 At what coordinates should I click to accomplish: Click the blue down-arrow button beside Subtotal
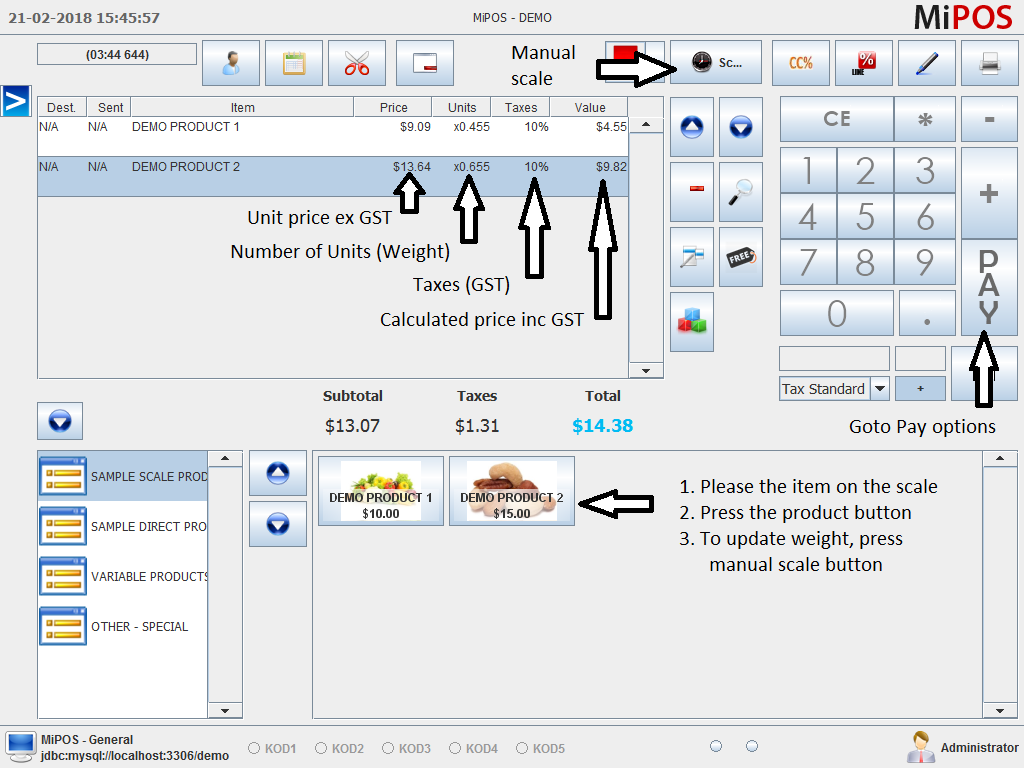click(60, 421)
